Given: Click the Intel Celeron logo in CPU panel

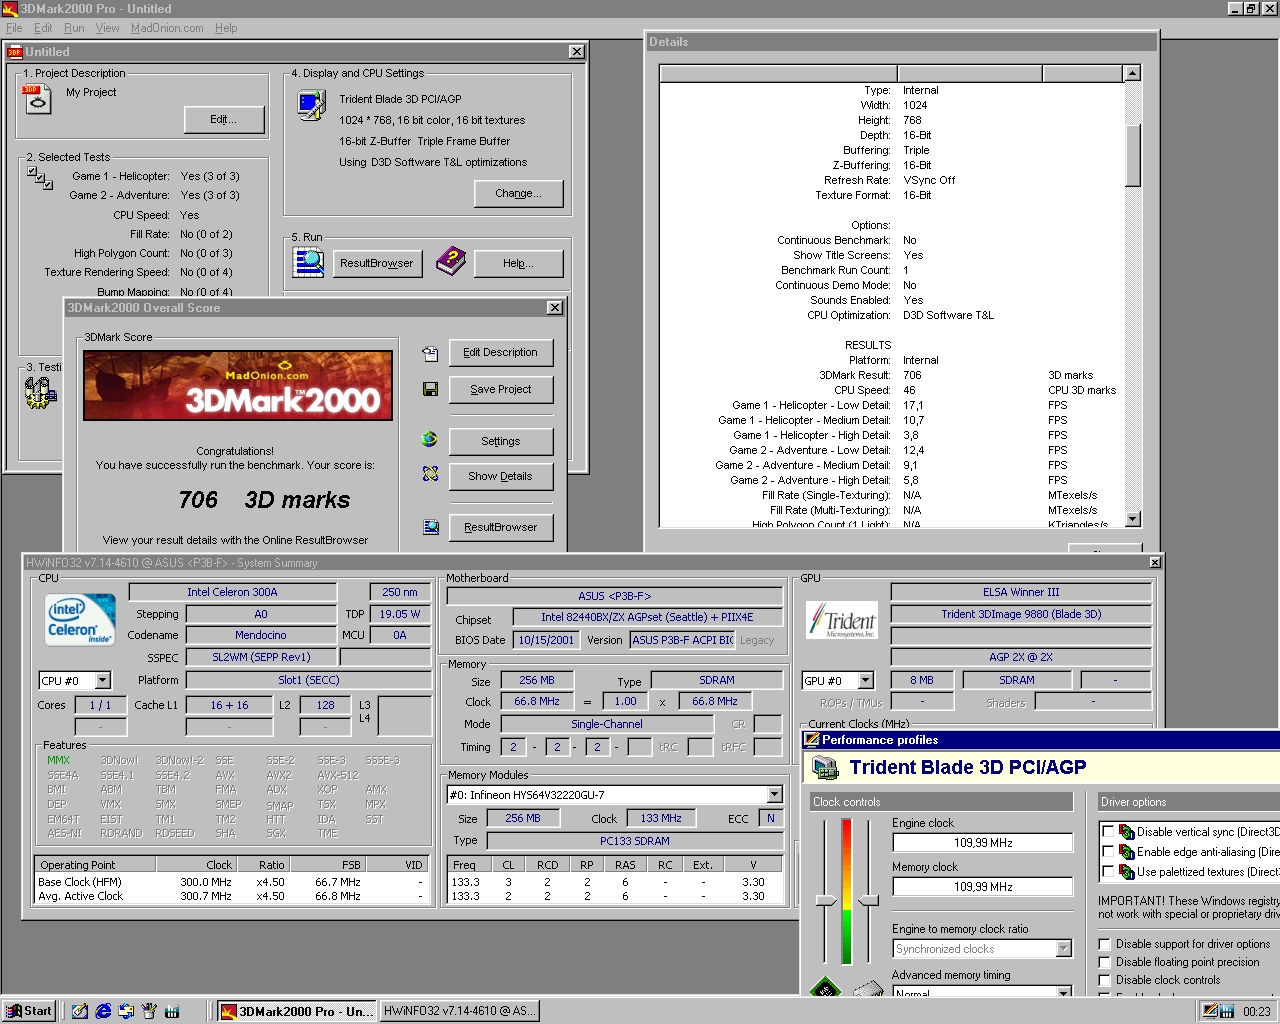Looking at the screenshot, I should click(78, 620).
